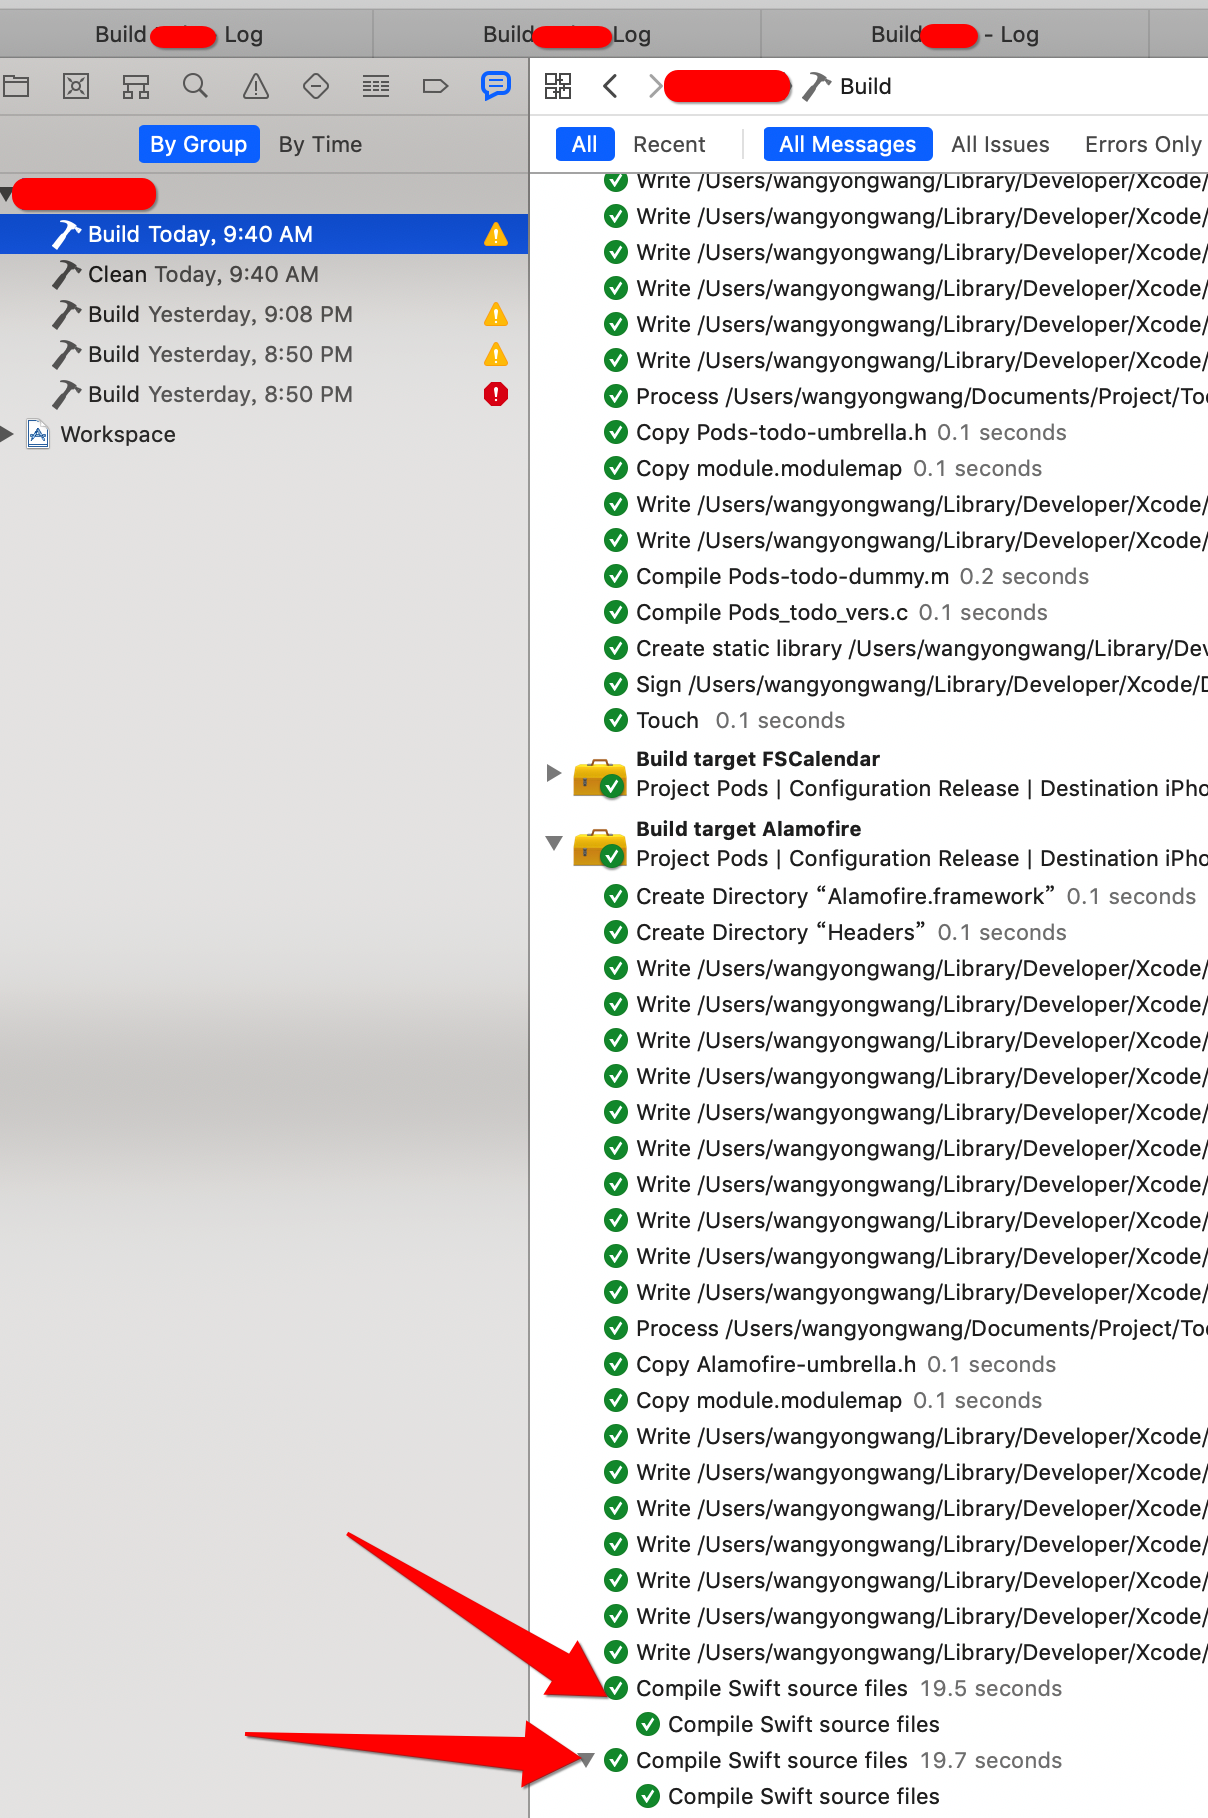
Task: Click error icon on Build Yesterday 8:50 PM
Action: 496,394
